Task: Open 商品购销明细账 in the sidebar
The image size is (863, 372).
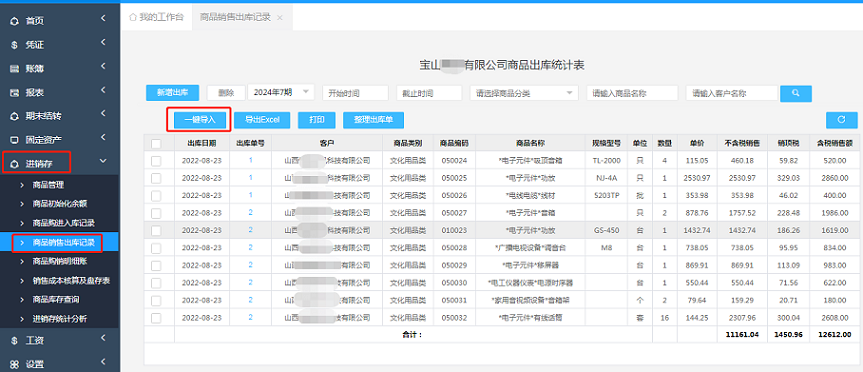Action: coord(60,261)
